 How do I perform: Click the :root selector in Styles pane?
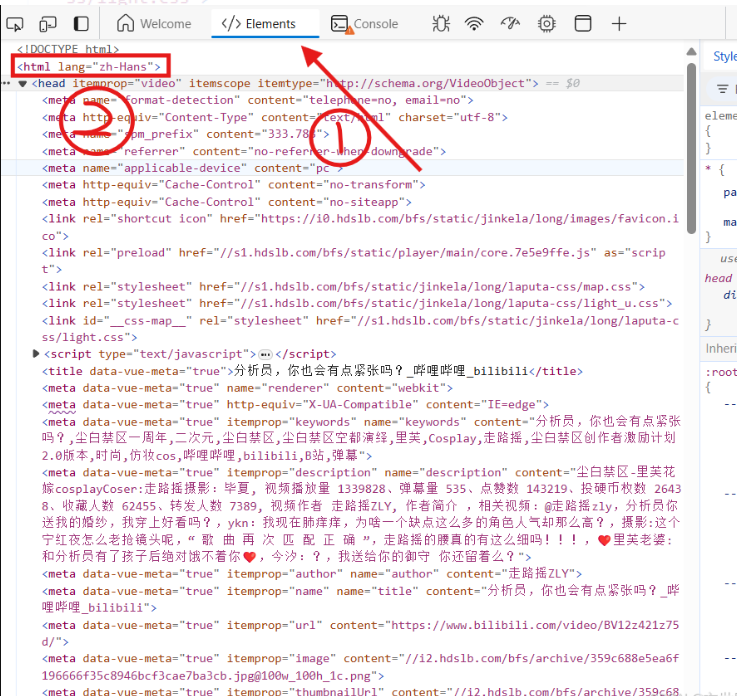point(721,372)
